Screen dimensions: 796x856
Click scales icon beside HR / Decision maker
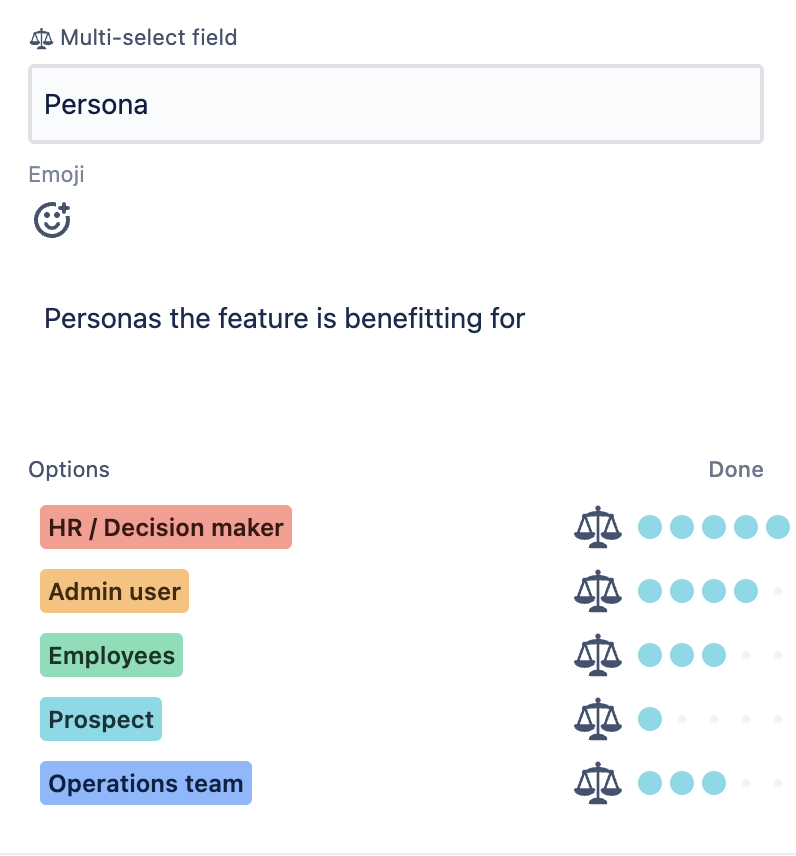coord(597,527)
